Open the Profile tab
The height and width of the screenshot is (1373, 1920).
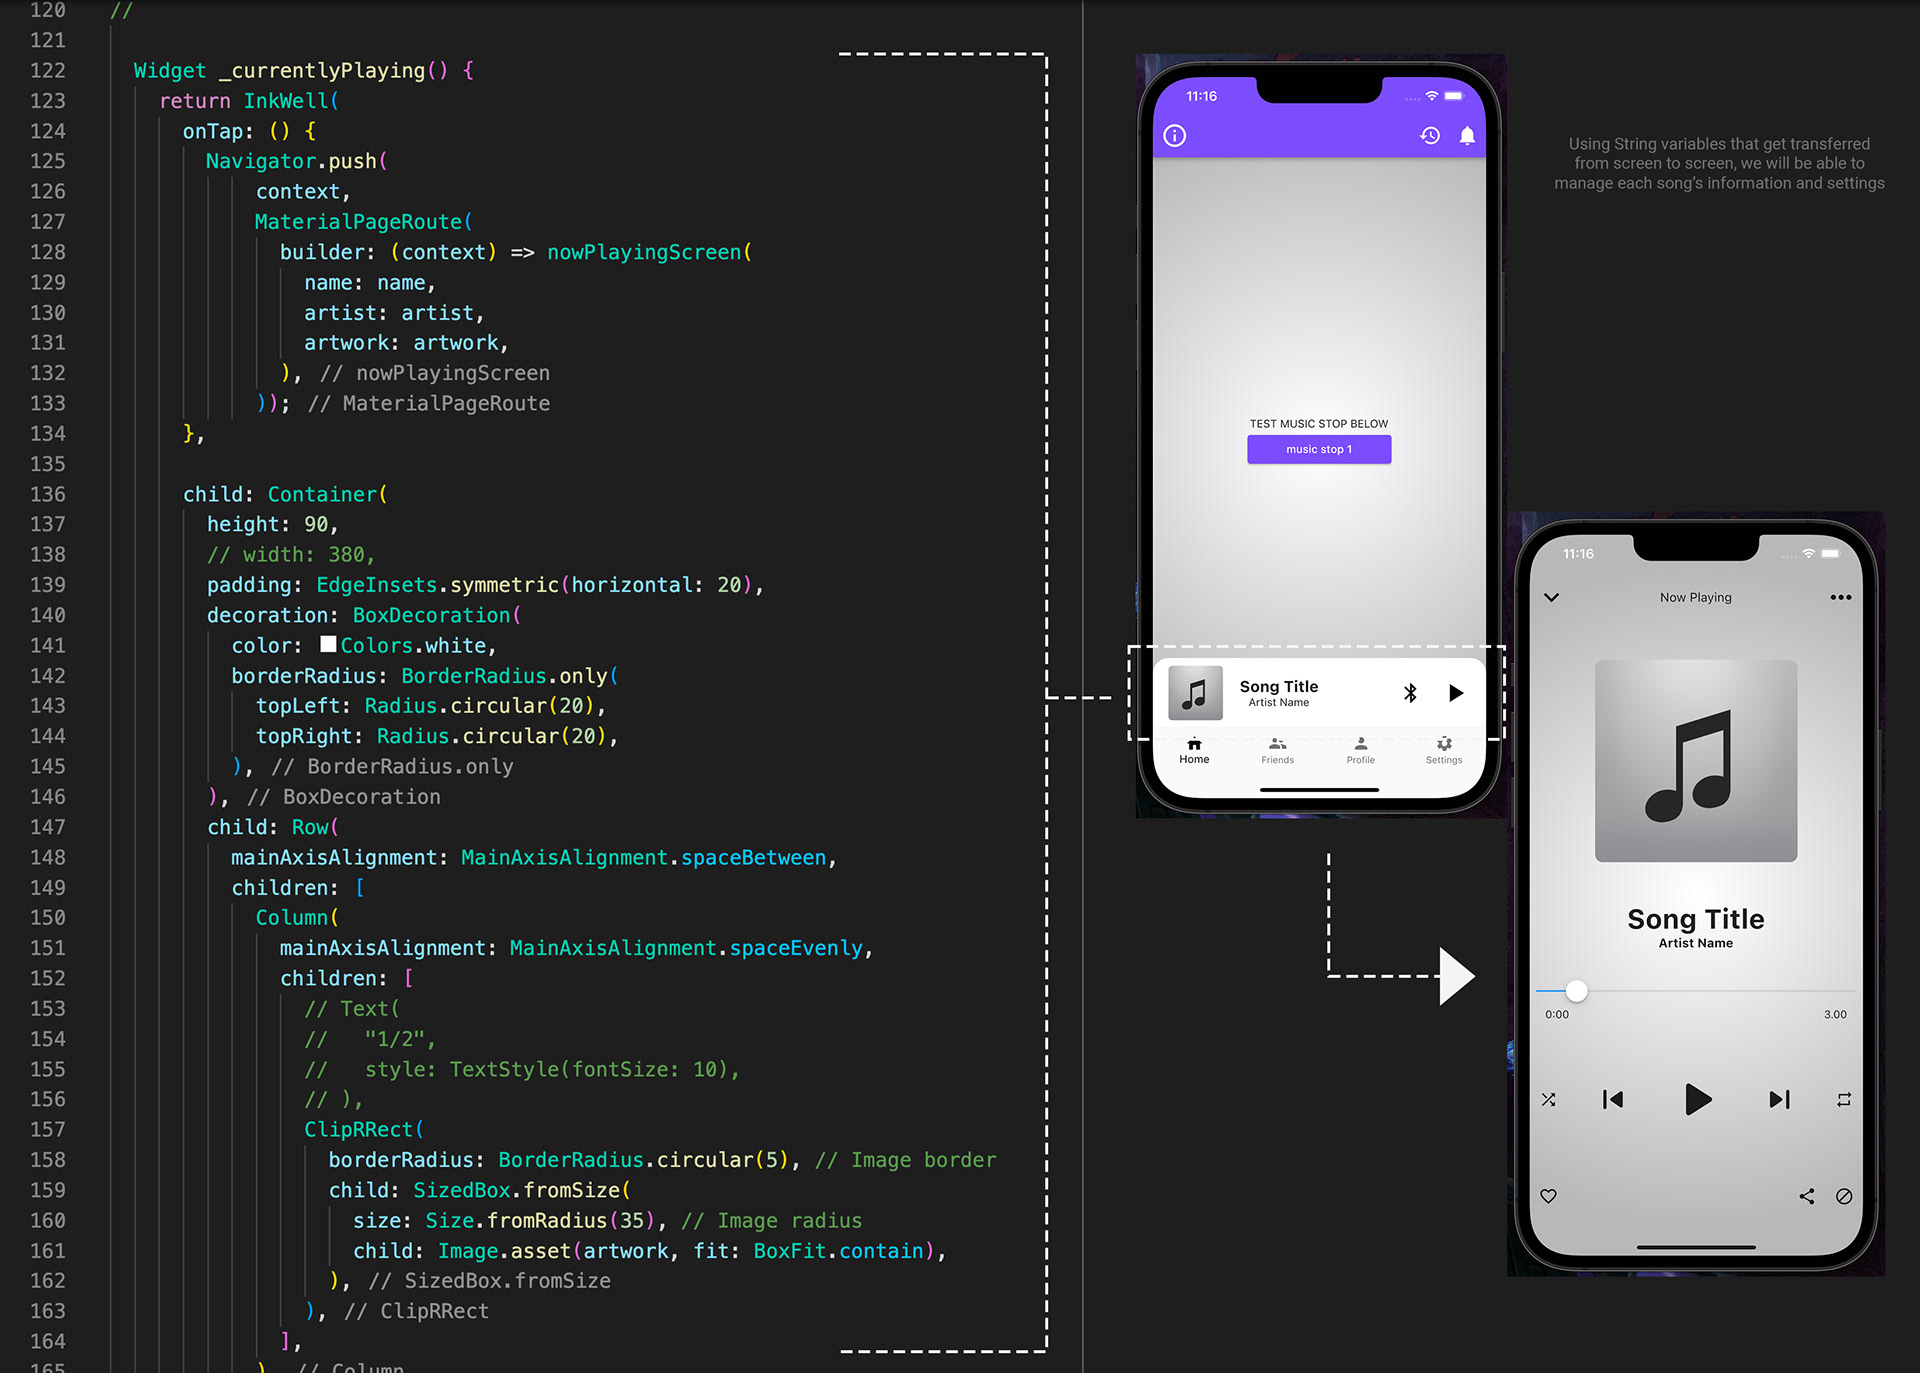1360,751
